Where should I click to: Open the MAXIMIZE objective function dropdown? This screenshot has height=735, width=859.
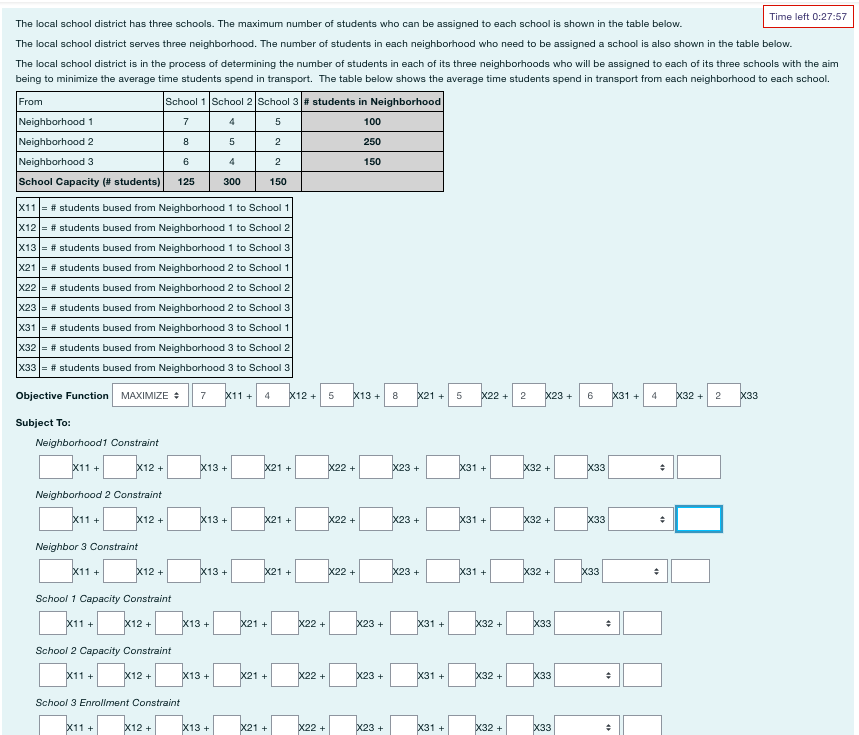[151, 395]
